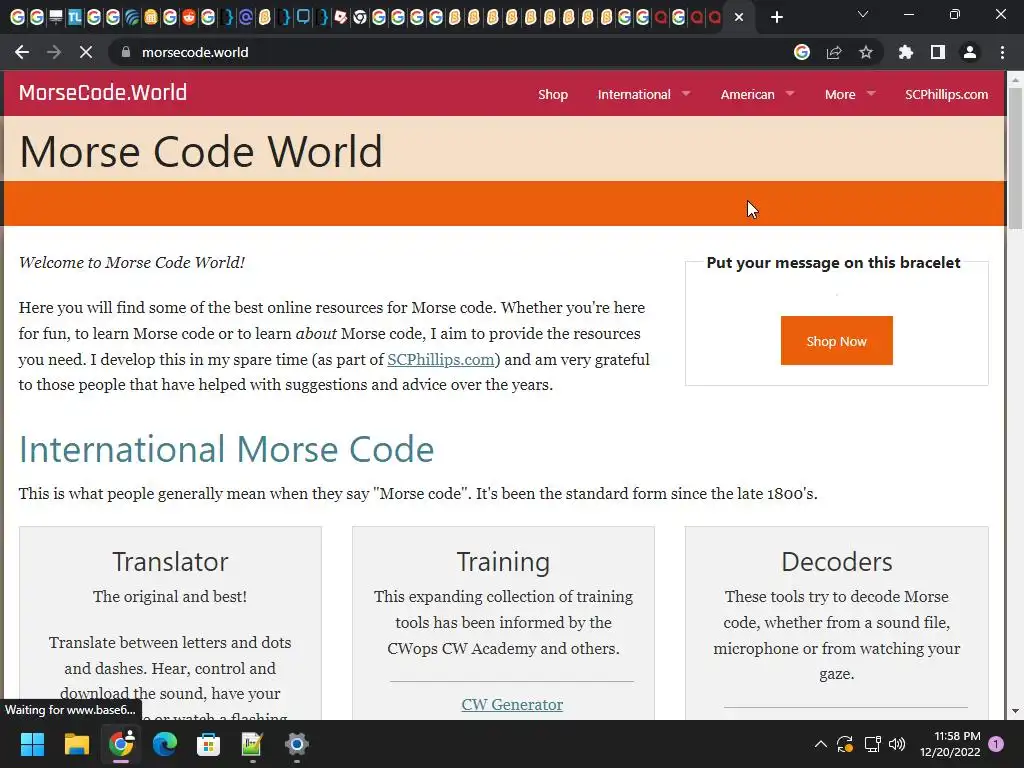Open Microsoft Store from the taskbar
This screenshot has width=1024, height=768.
[208, 744]
